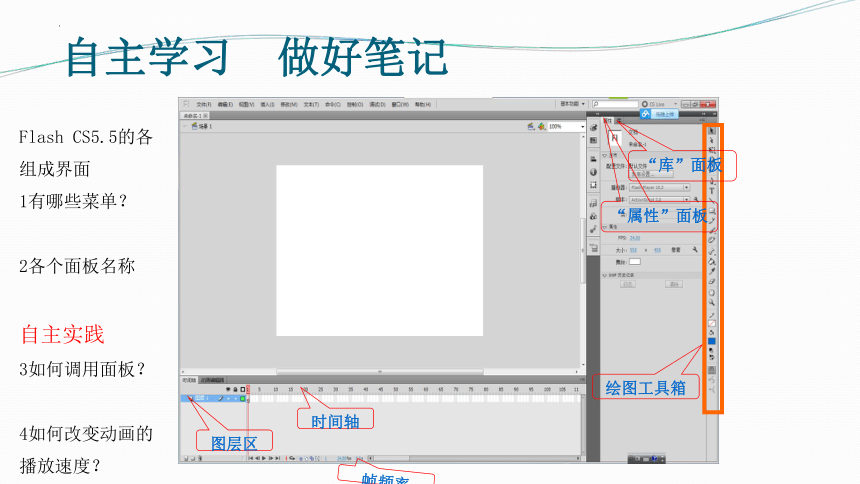Image resolution: width=860 pixels, height=484 pixels.
Task: Switch to the Timeline tab
Action: 189,380
